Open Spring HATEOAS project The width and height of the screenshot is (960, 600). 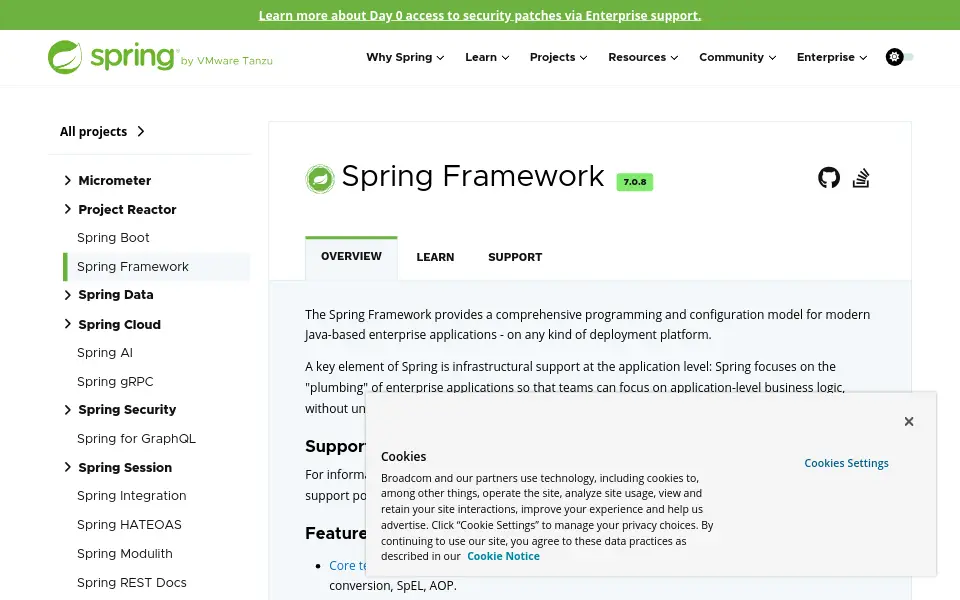(x=129, y=525)
